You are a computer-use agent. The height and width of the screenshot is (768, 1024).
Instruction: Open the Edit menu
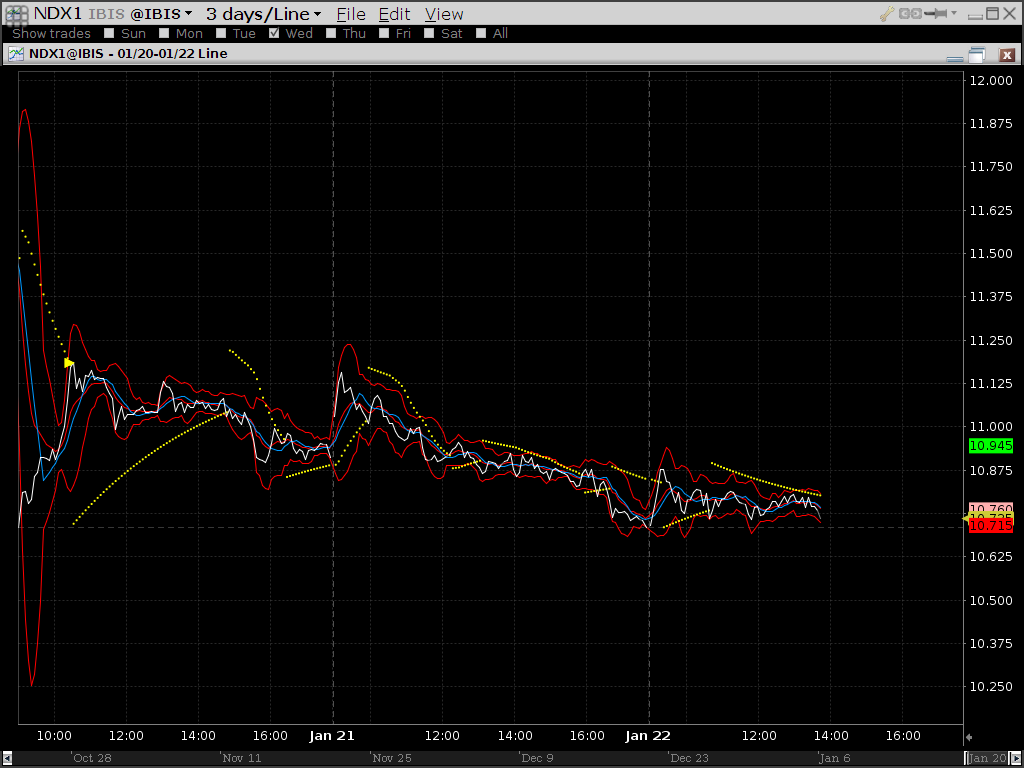click(394, 14)
